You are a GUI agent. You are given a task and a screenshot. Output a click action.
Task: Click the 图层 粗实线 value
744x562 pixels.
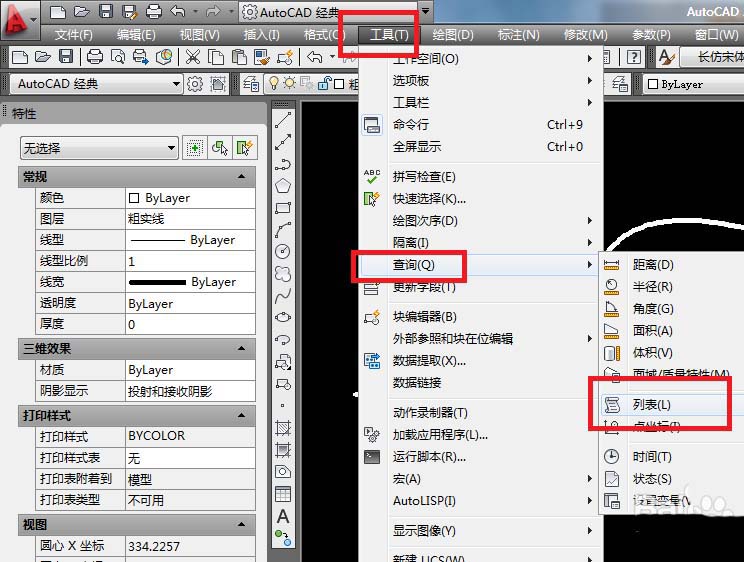tap(190, 219)
